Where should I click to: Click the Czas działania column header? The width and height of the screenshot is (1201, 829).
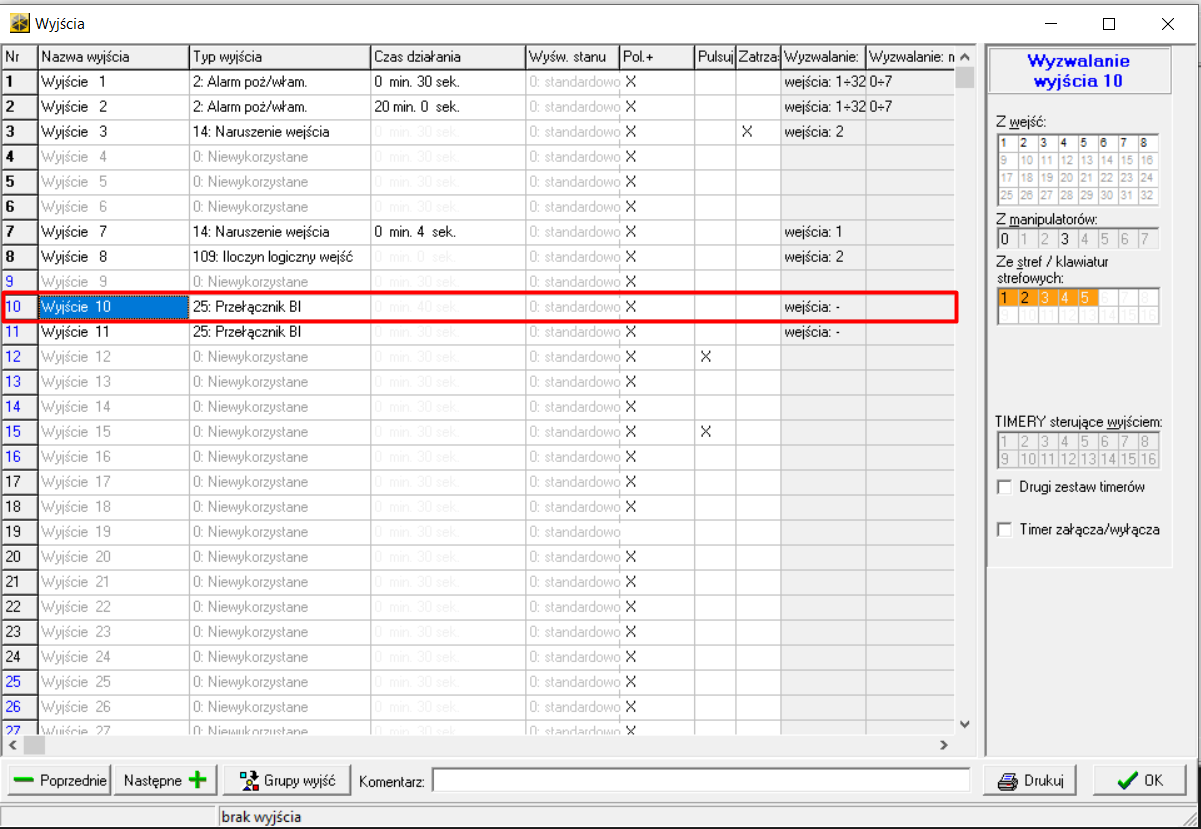click(446, 57)
